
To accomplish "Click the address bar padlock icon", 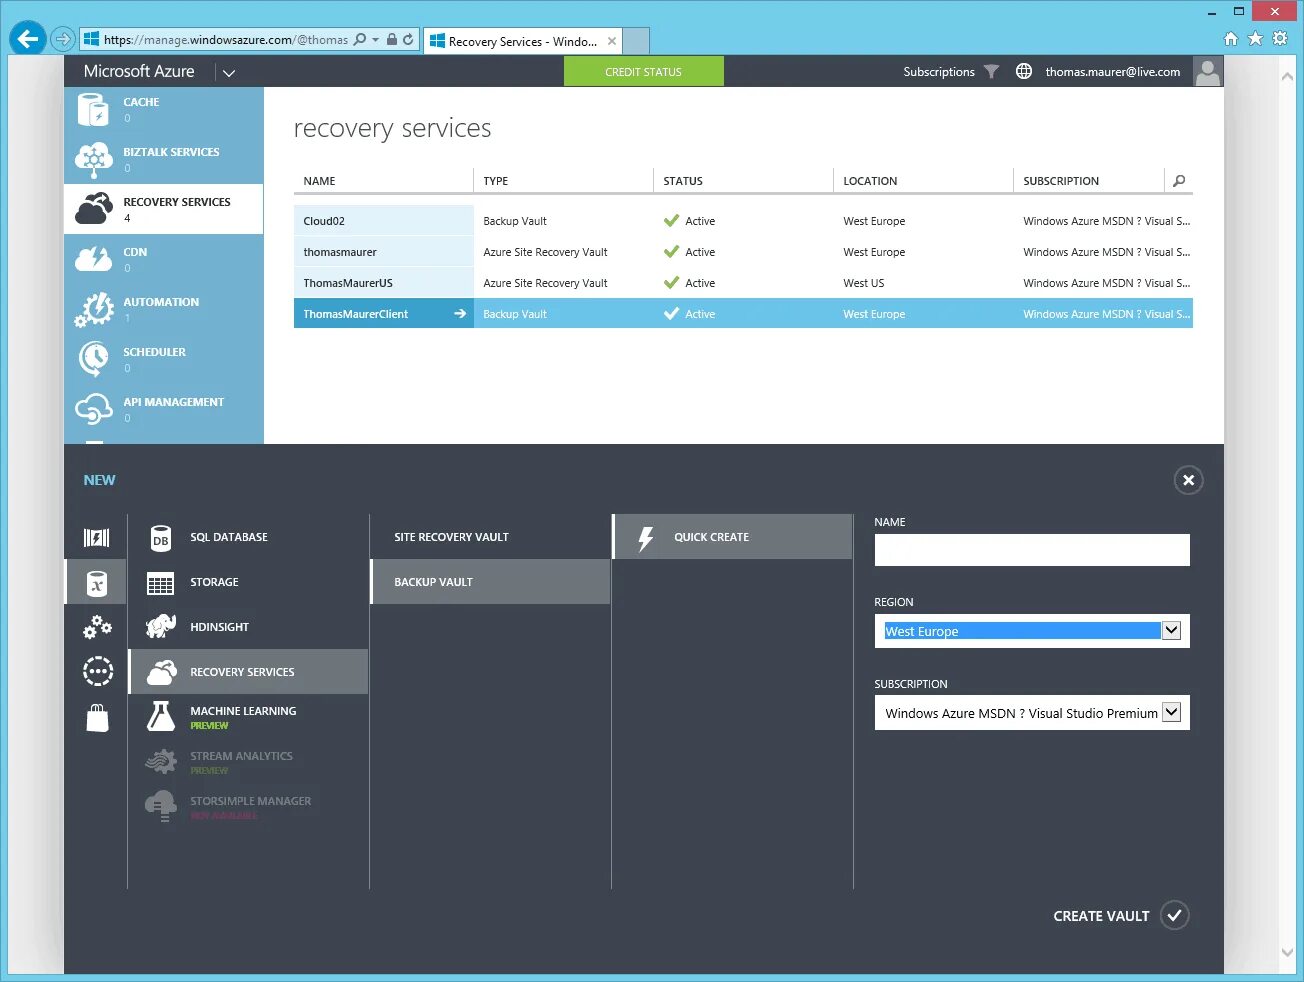I will coord(392,40).
